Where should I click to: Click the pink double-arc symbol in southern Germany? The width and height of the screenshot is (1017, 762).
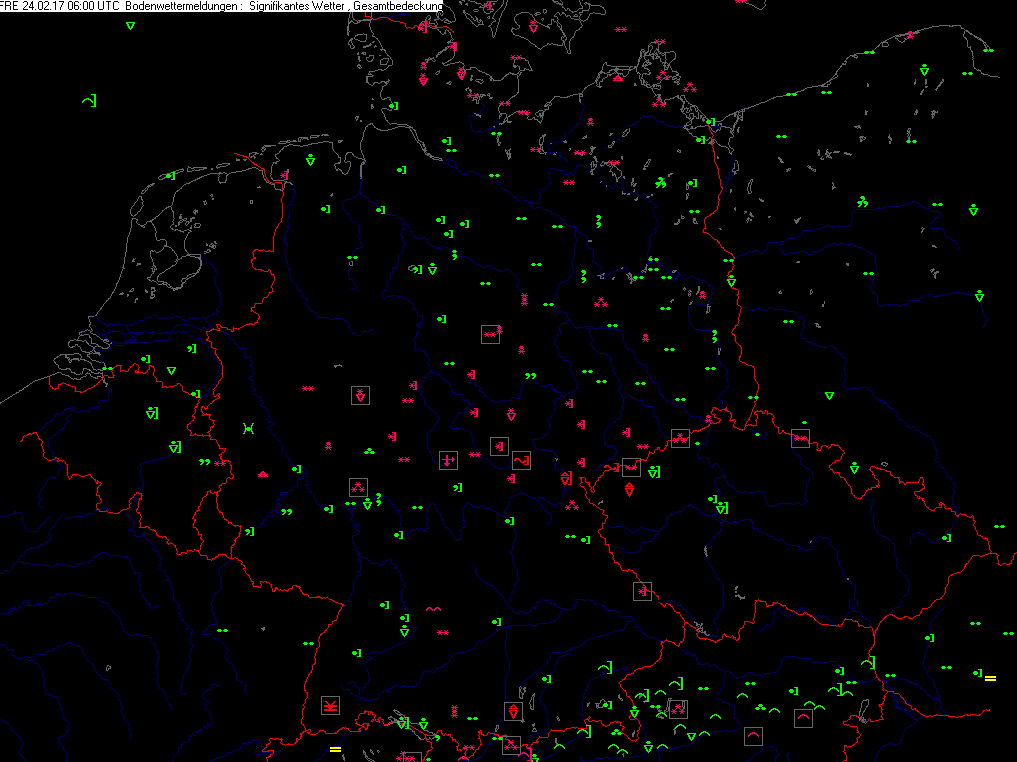433,609
